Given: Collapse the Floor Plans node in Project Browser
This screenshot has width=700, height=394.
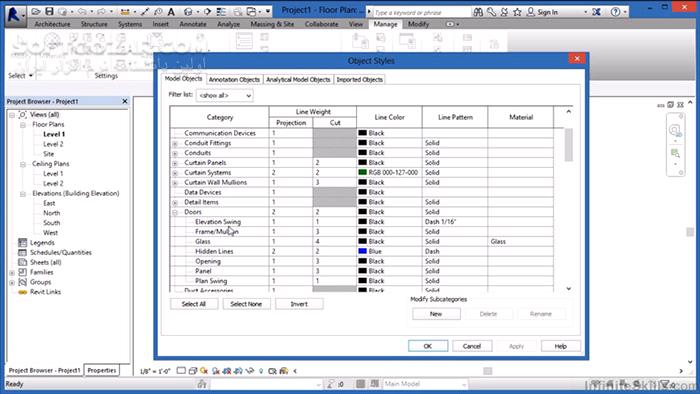Looking at the screenshot, I should 23,125.
